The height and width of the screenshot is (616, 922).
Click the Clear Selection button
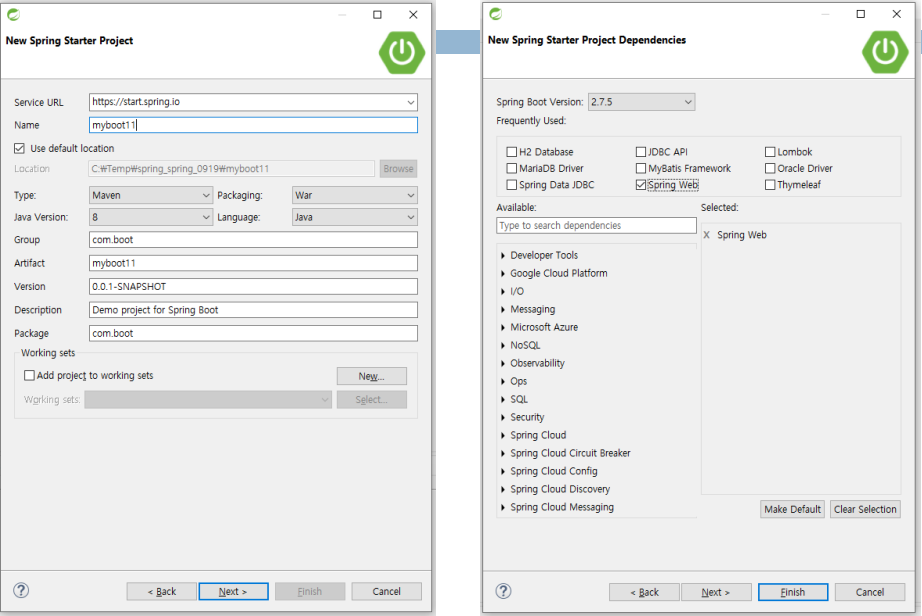[865, 509]
